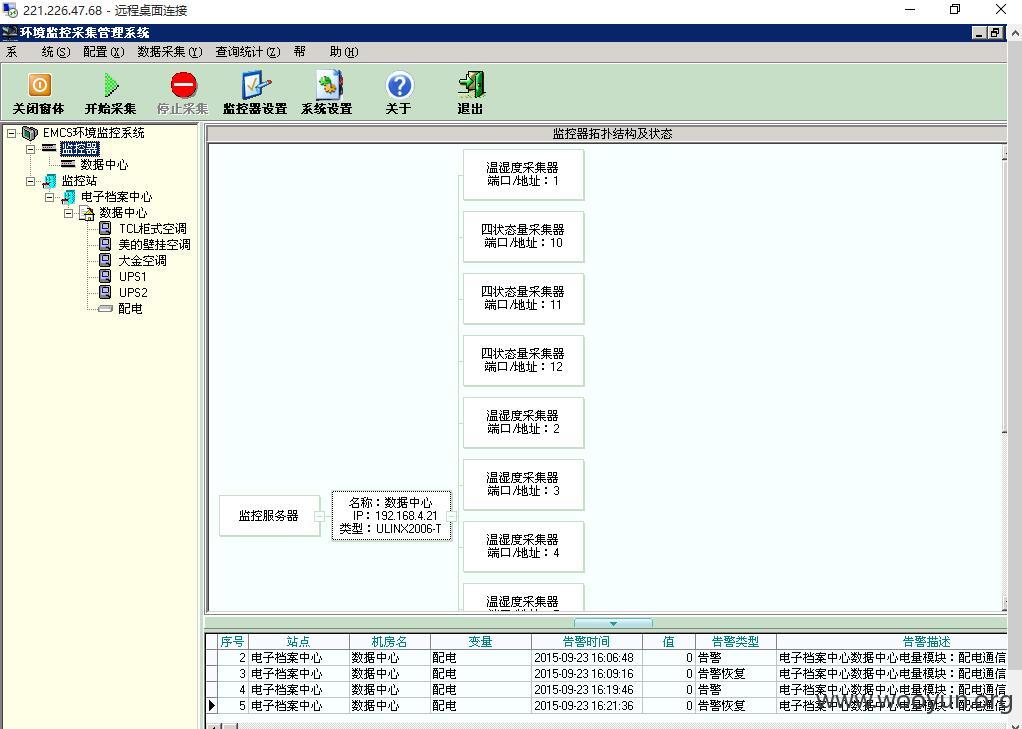Click the 电子档案中心 tree icon
Screen dimensions: 1022x729
coord(68,197)
